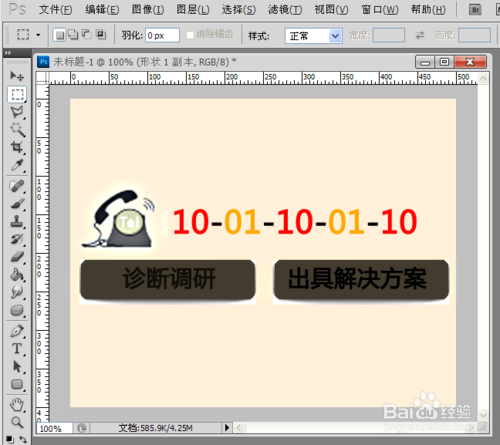
Task: Open the 图像(I) menu
Action: [x=148, y=10]
